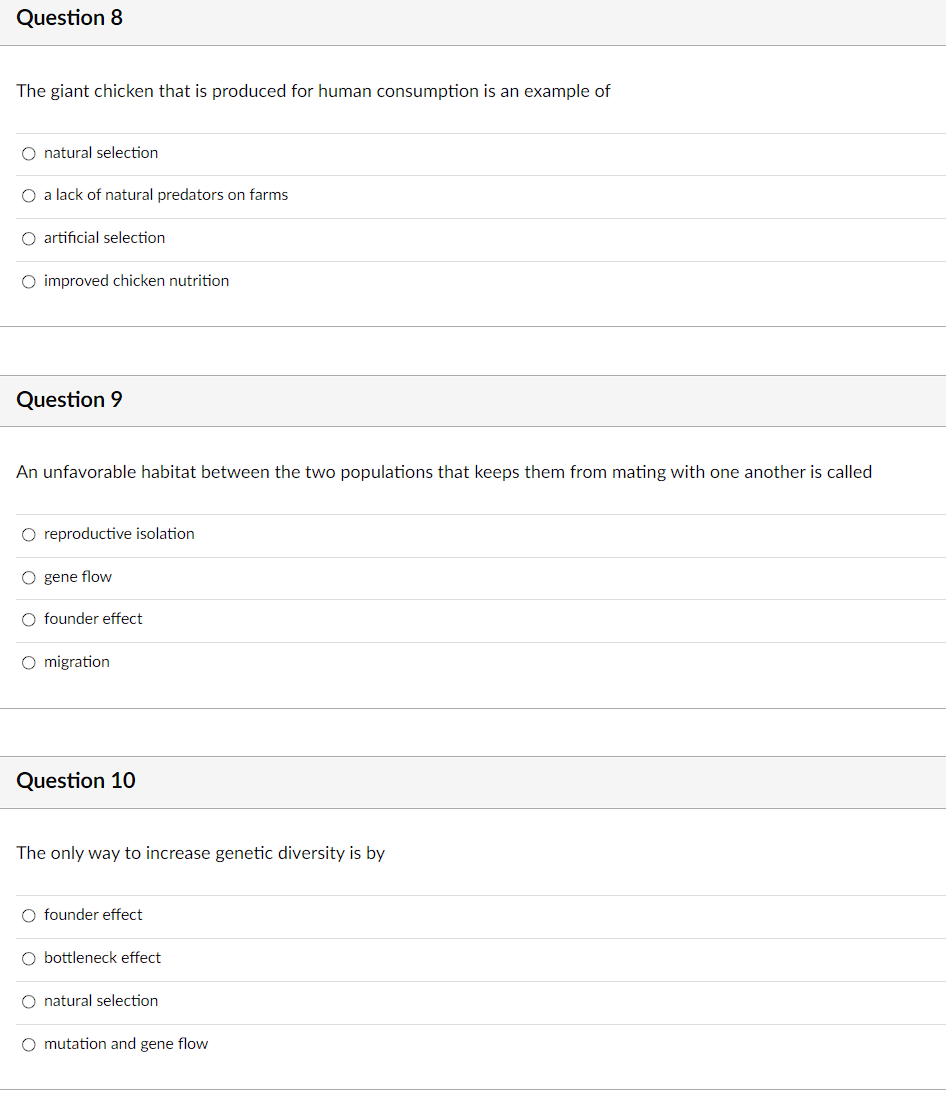Viewport: 946px width, 1094px height.
Task: Choose gene flow as the Question 9 answer
Action: [x=28, y=577]
